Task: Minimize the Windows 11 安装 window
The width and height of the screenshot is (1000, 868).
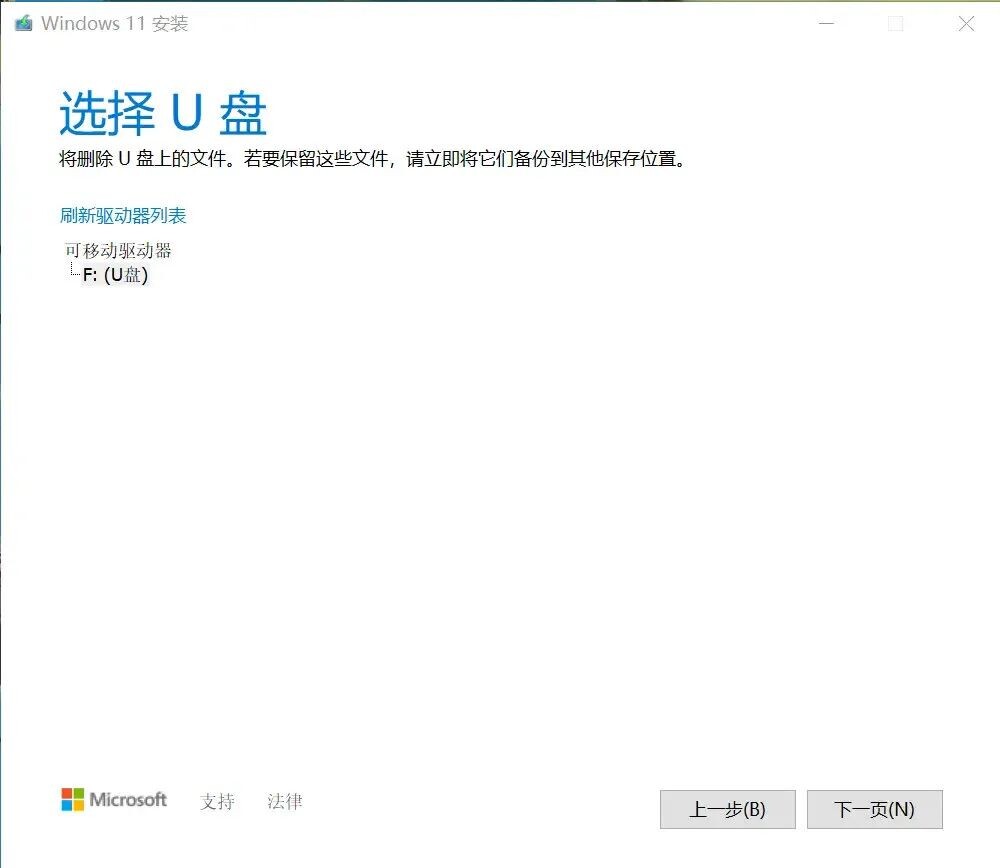Action: (x=826, y=22)
